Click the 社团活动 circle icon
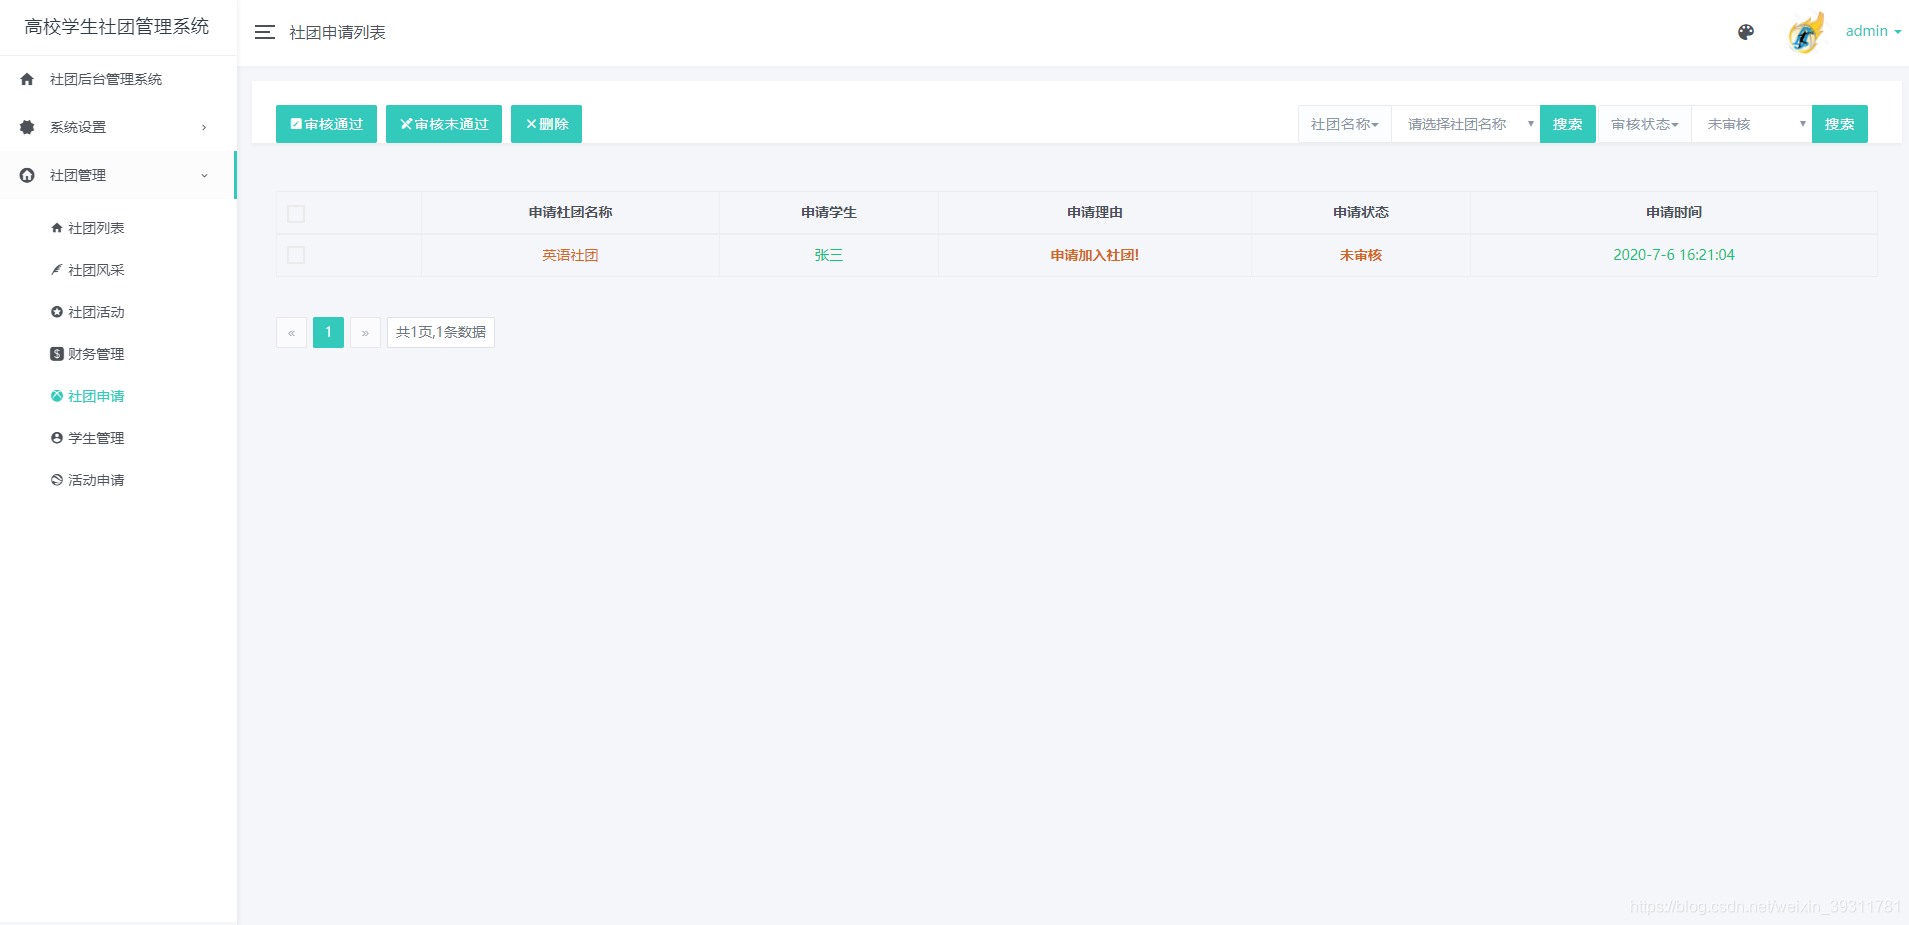The image size is (1909, 925). pos(57,312)
